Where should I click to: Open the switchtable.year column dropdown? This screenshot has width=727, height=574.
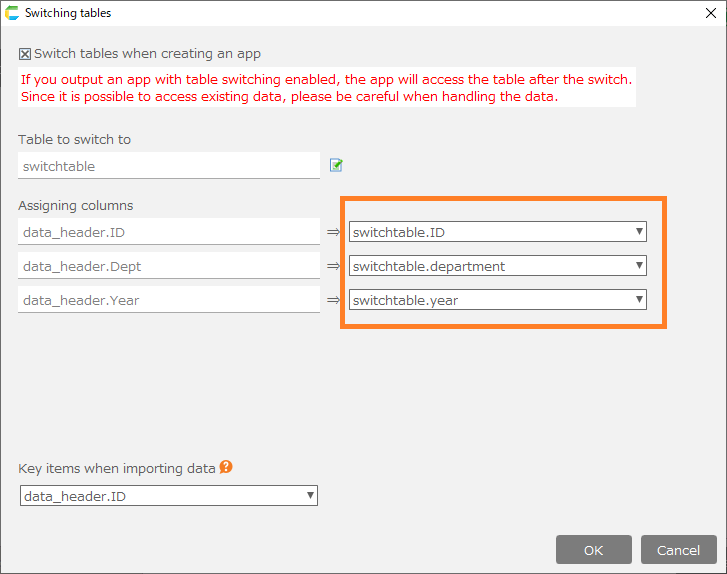[x=497, y=300]
